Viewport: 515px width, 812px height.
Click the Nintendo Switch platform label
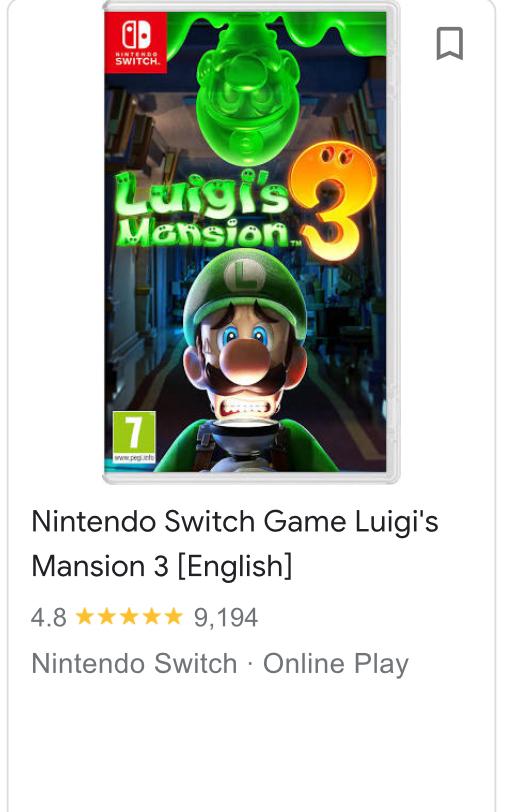tap(134, 663)
